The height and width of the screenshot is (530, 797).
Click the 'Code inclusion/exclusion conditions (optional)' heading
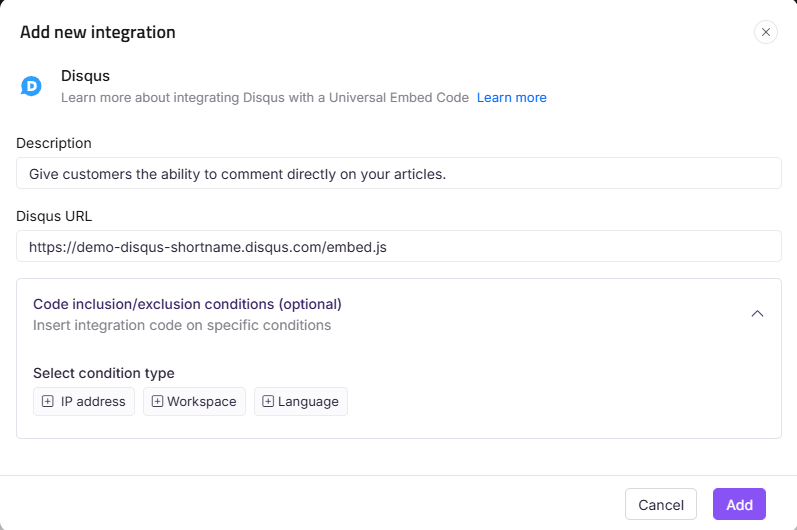pyautogui.click(x=187, y=304)
